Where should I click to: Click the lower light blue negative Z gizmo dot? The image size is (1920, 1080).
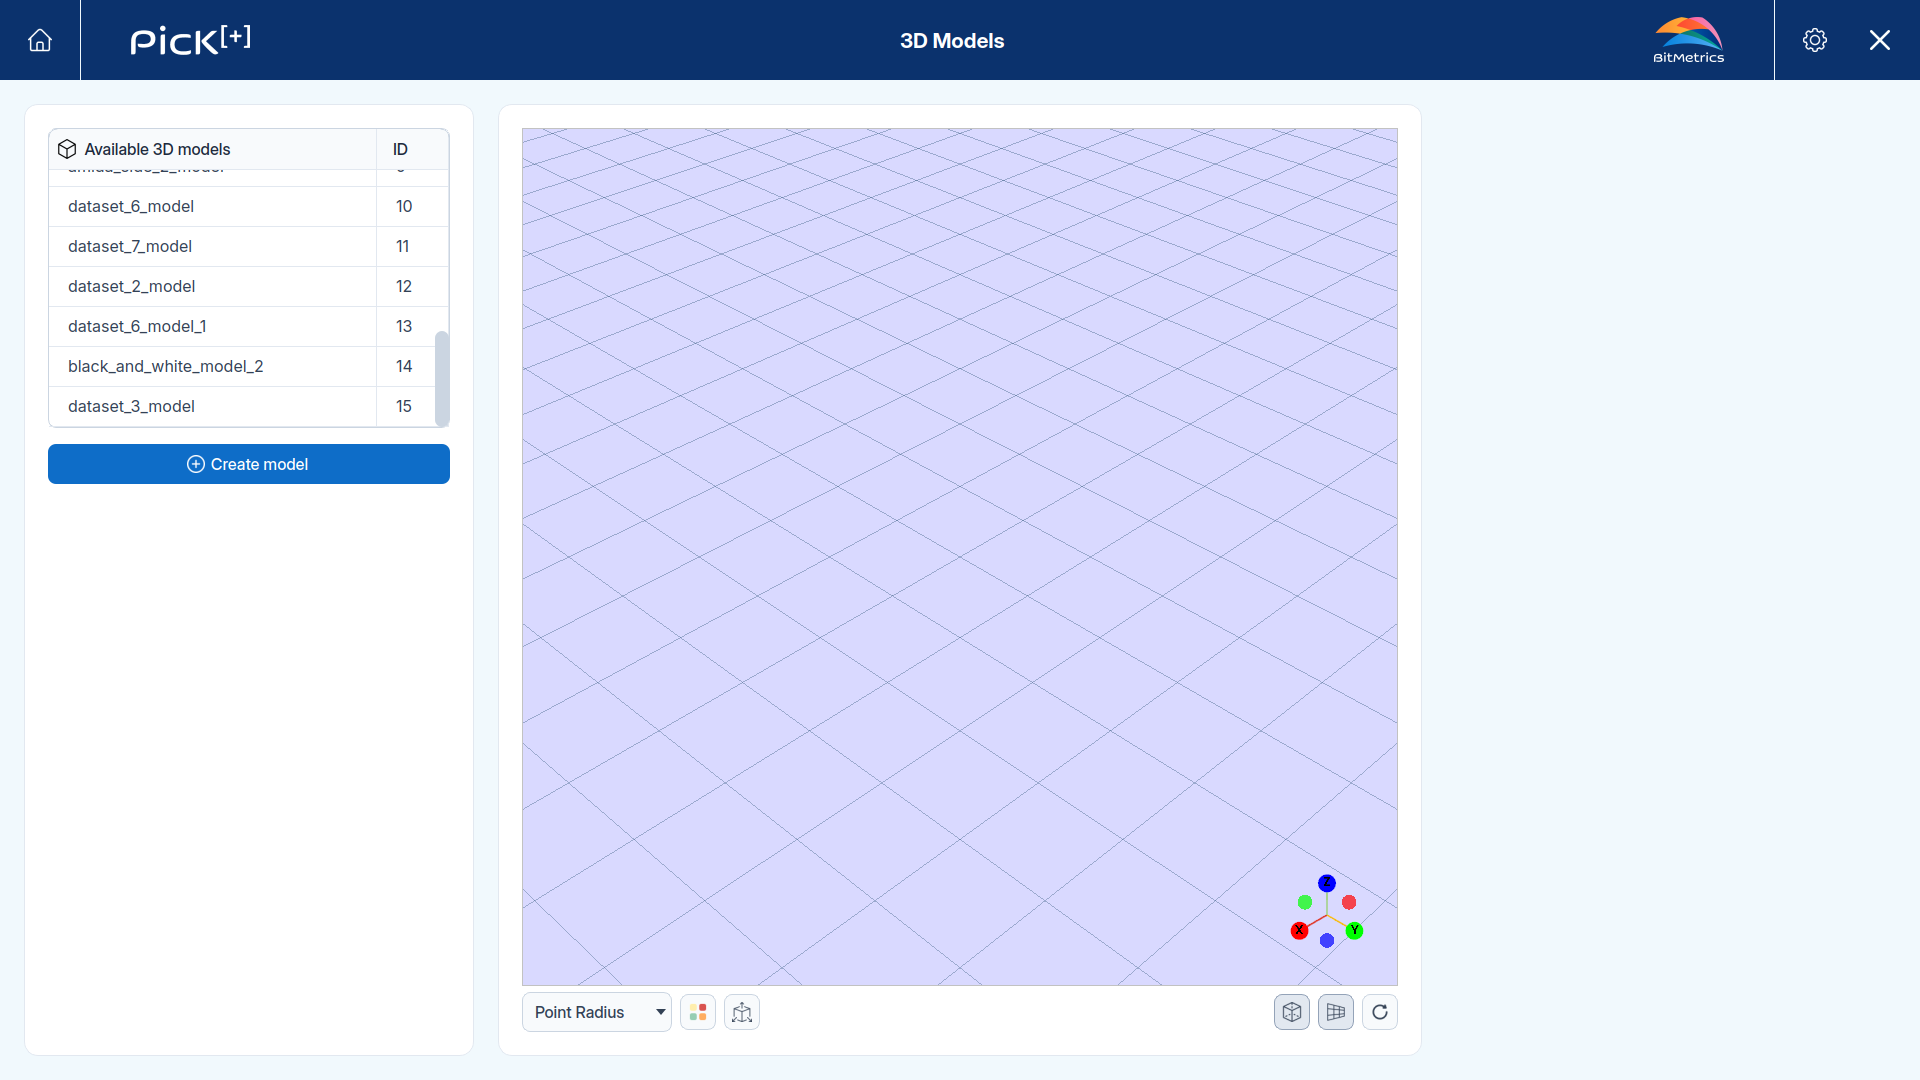point(1327,940)
